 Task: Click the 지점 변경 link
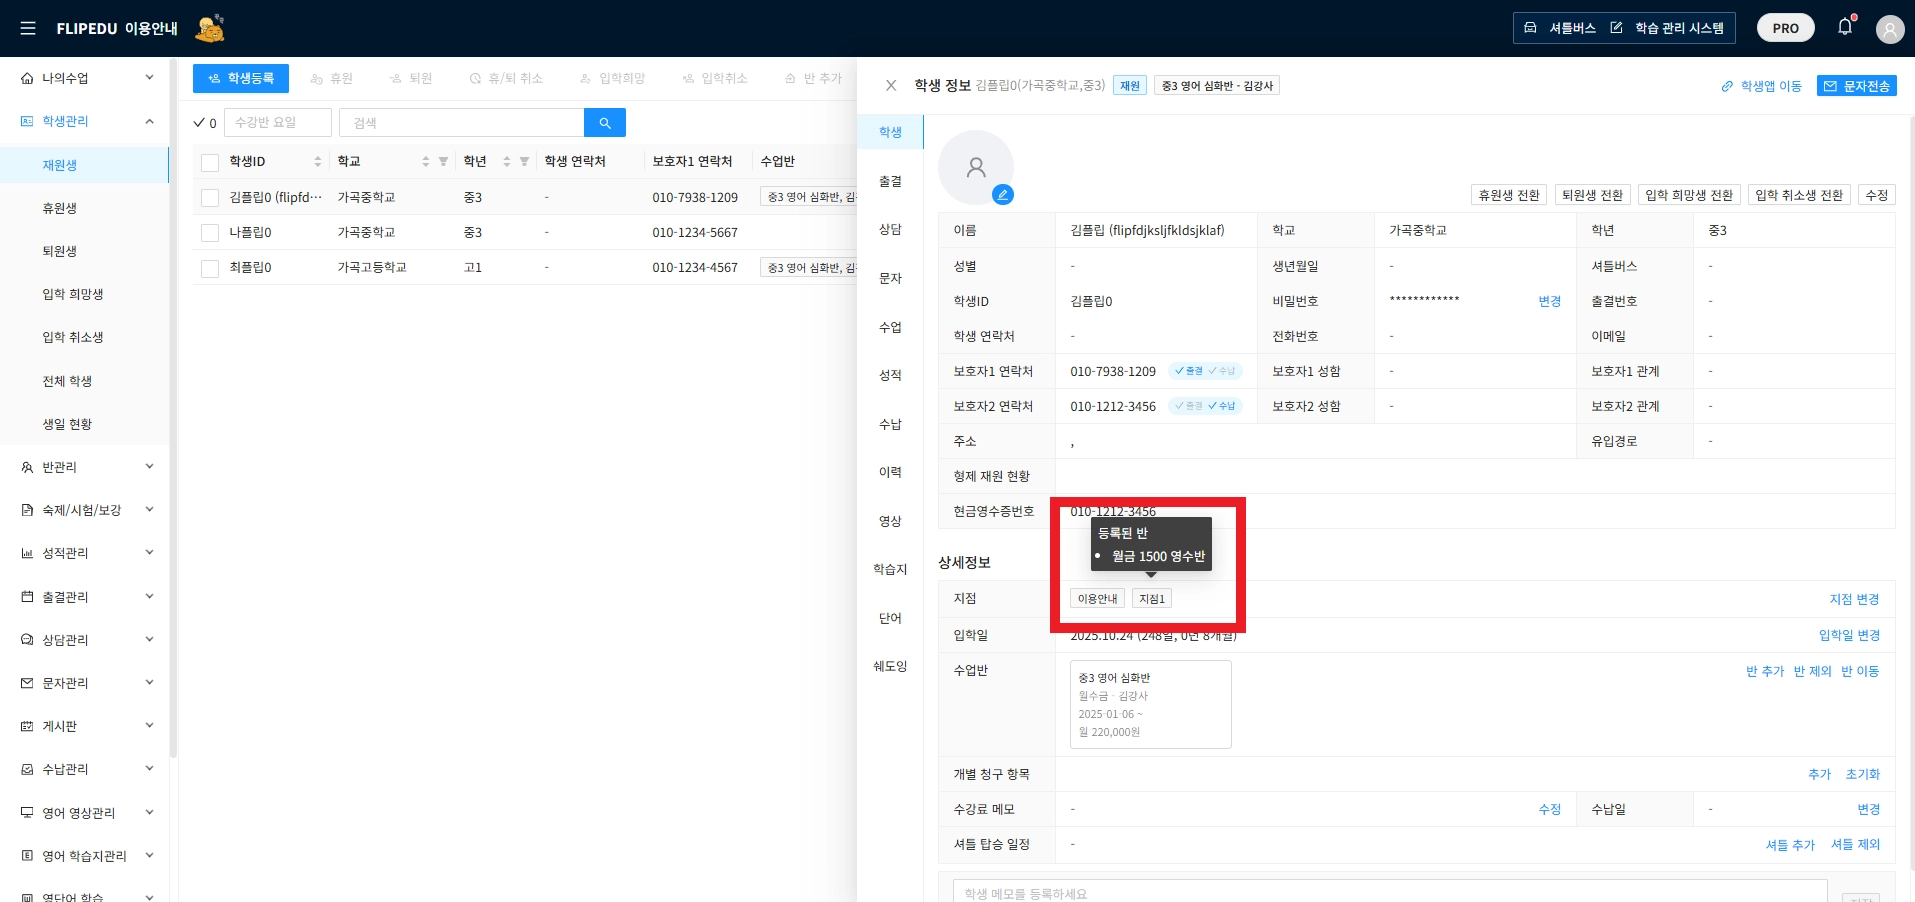pos(1854,599)
